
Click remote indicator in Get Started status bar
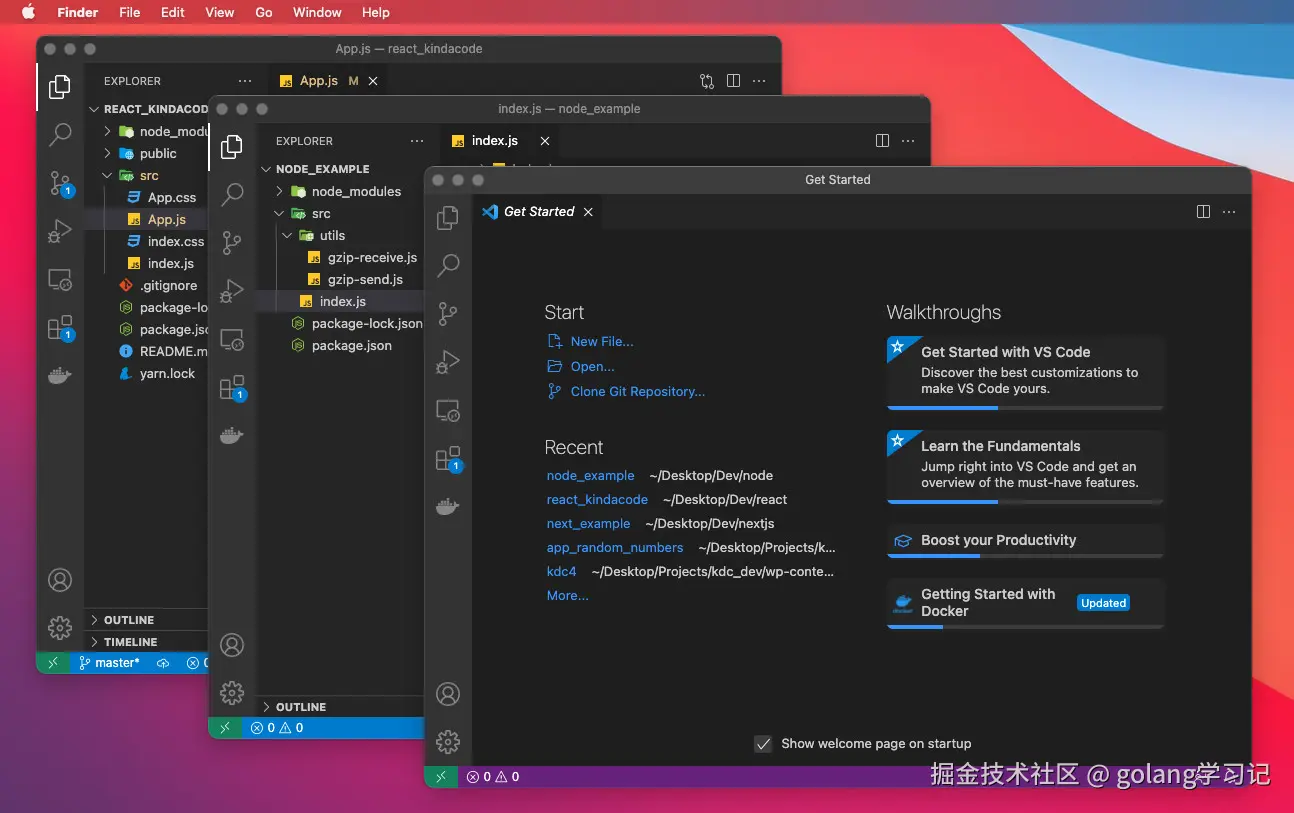point(441,776)
